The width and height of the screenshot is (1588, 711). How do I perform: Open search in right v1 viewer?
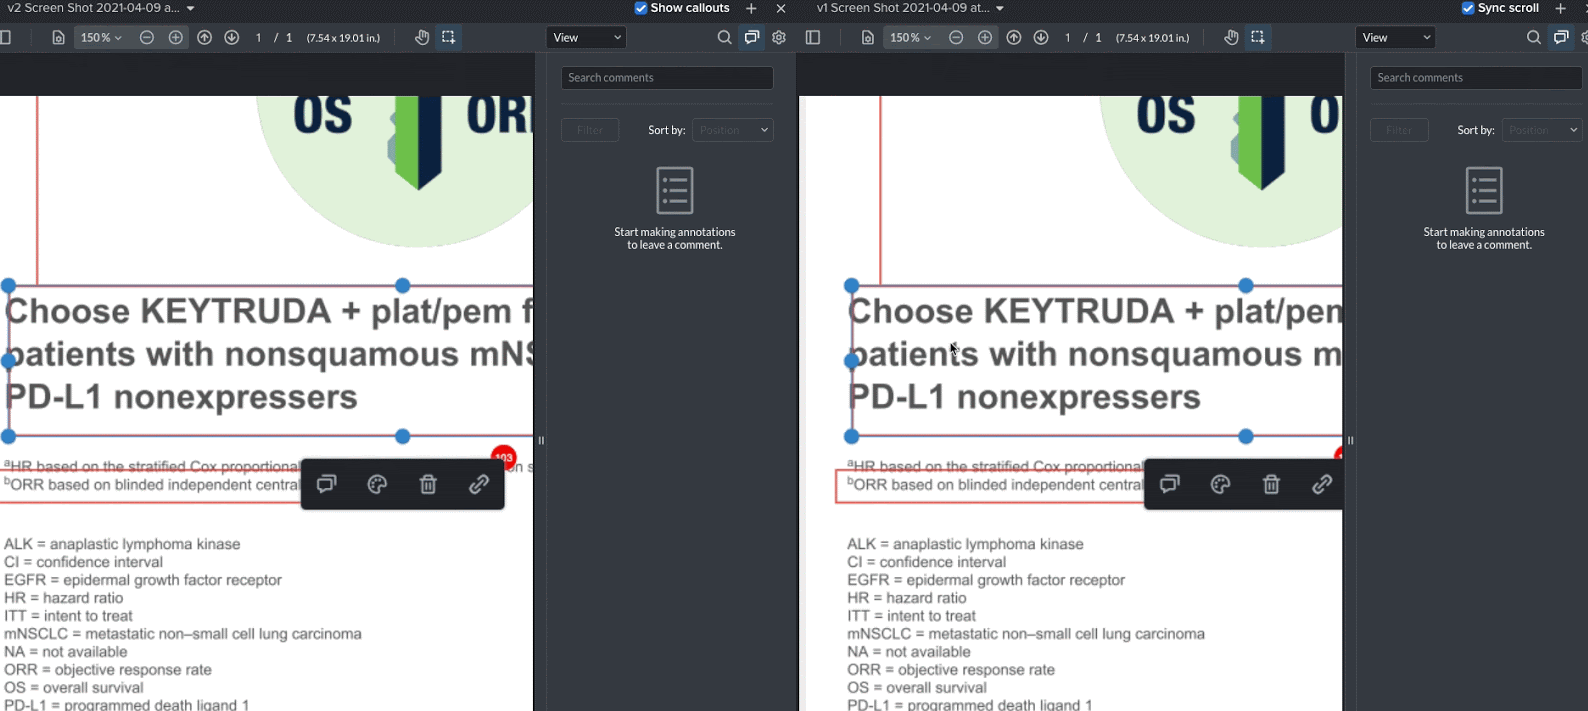click(1534, 37)
